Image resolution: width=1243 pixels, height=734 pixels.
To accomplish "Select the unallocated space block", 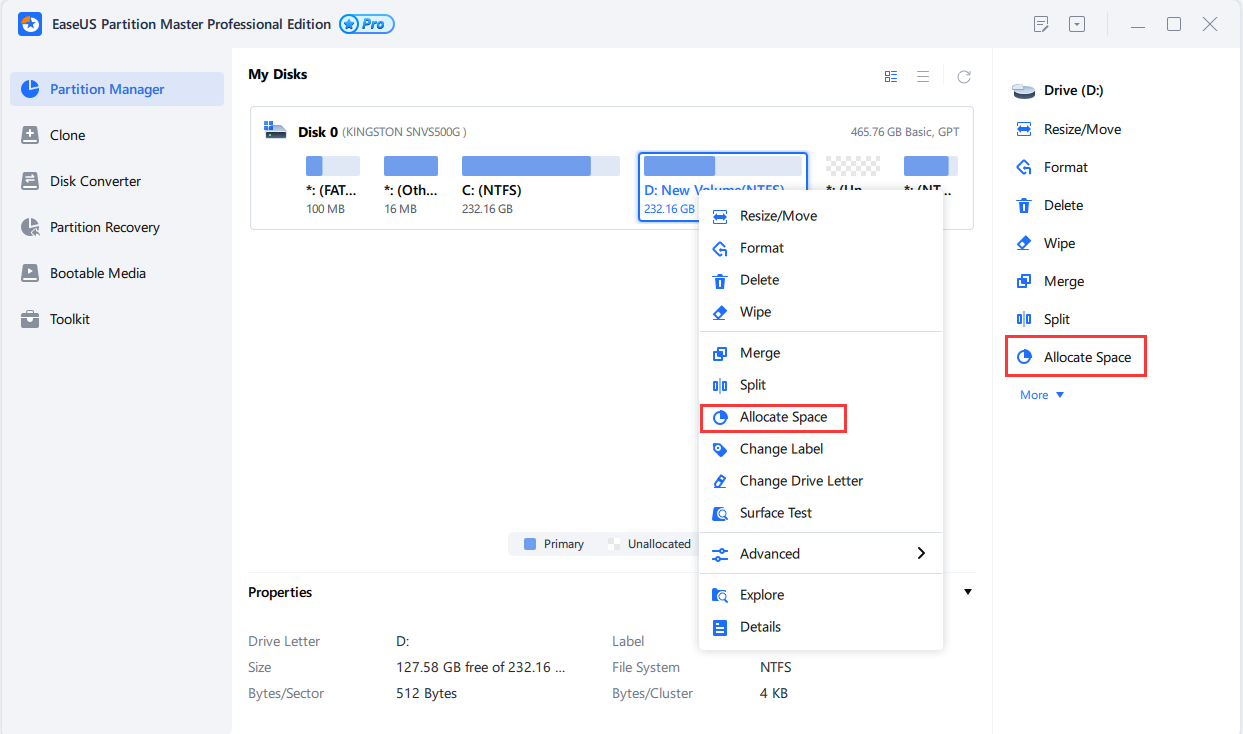I will coord(853,166).
